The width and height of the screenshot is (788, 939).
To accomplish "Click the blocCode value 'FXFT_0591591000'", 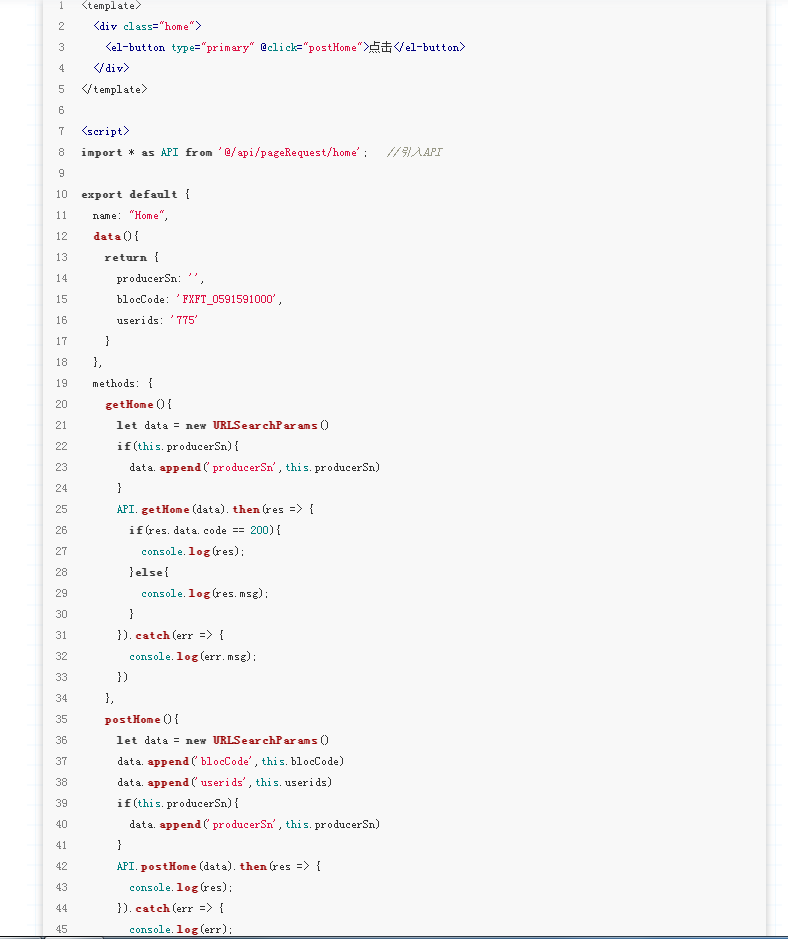I will [229, 299].
